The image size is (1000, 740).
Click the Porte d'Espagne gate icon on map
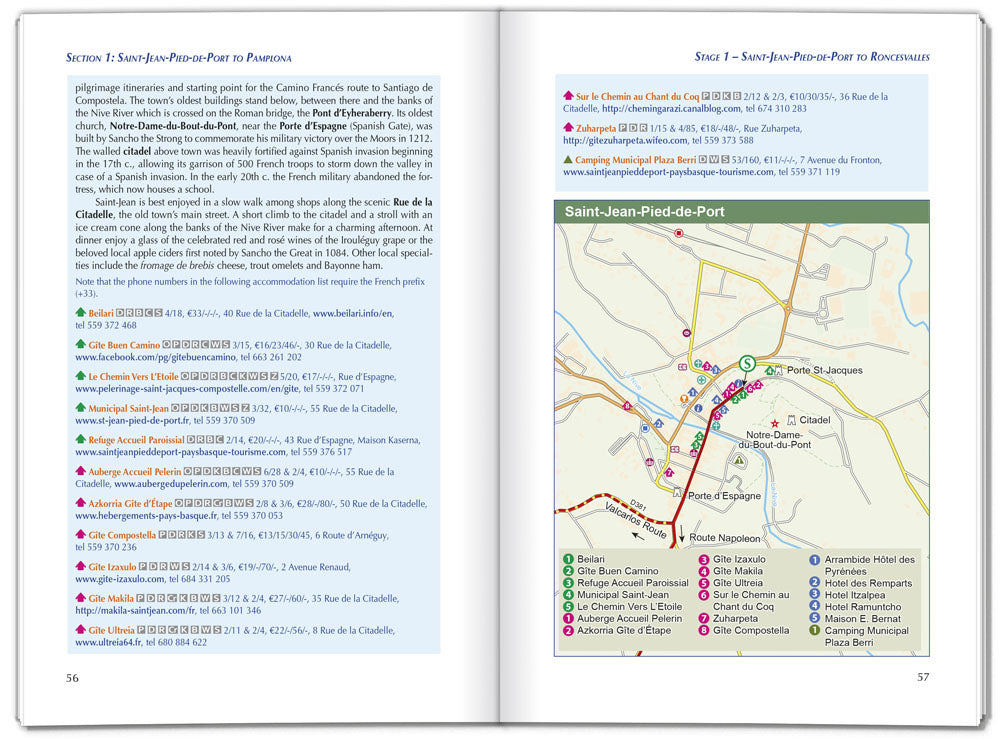click(x=678, y=493)
